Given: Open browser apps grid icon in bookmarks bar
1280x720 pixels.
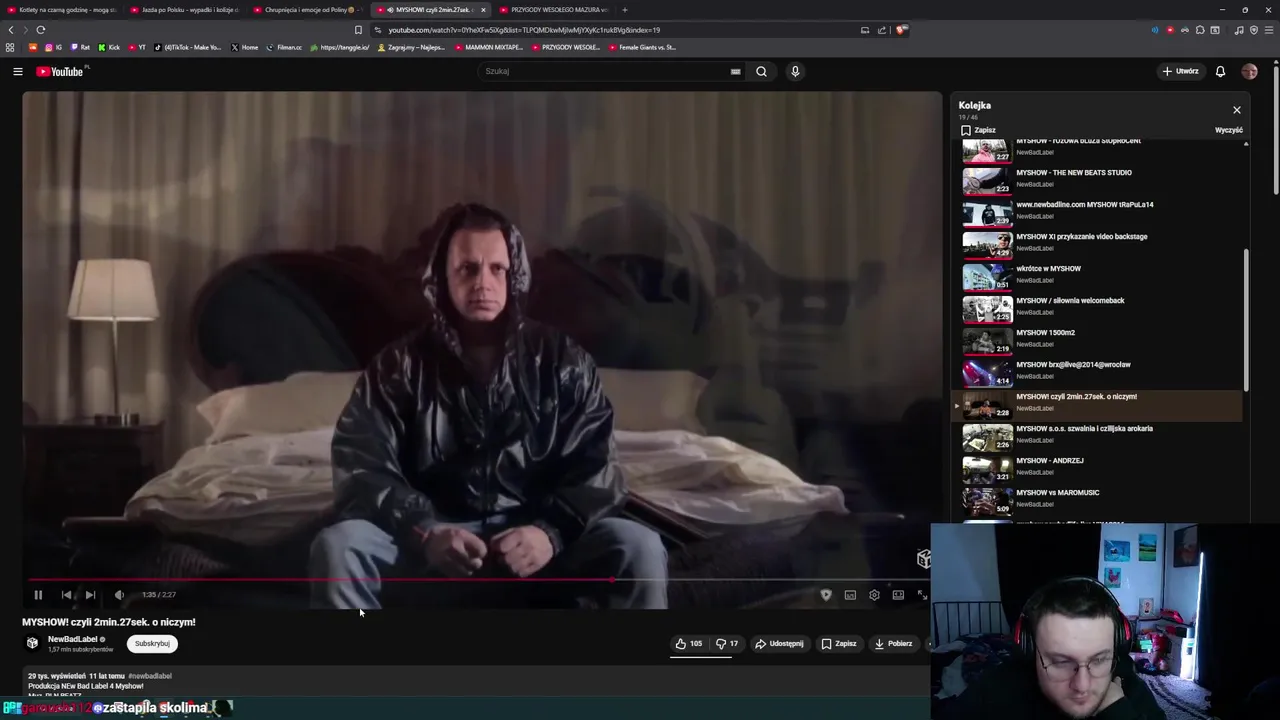Looking at the screenshot, I should coord(10,47).
